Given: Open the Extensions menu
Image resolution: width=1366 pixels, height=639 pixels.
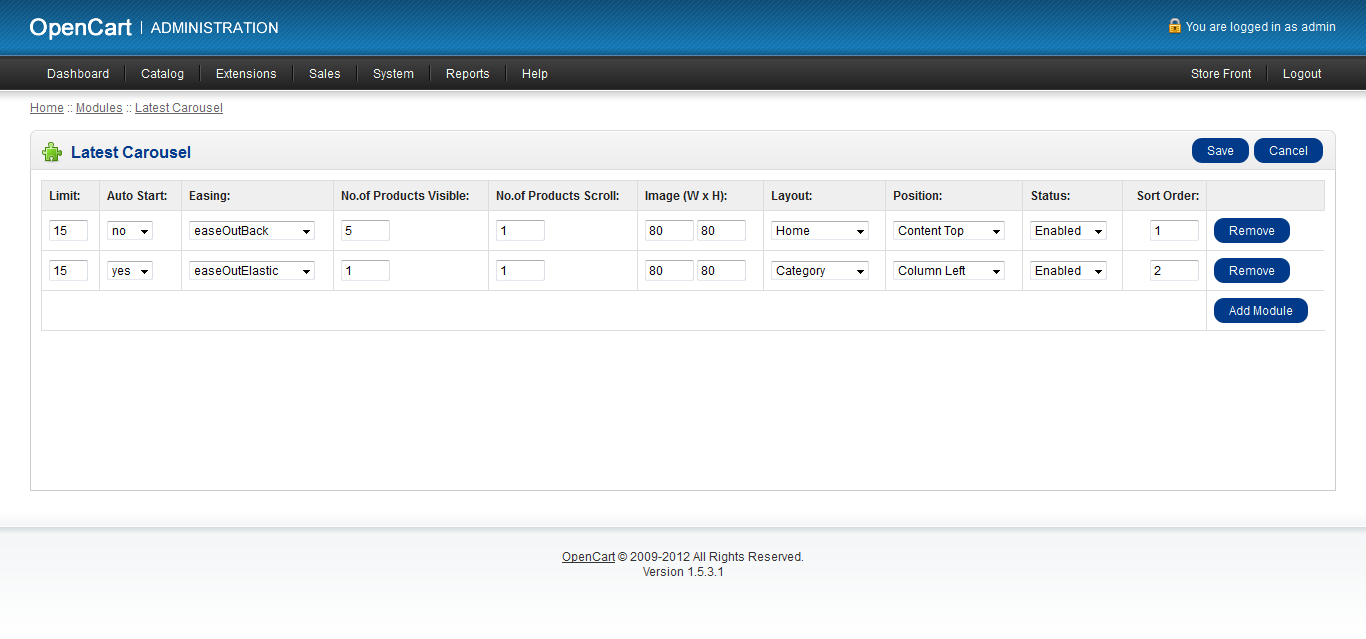Looking at the screenshot, I should (x=246, y=74).
